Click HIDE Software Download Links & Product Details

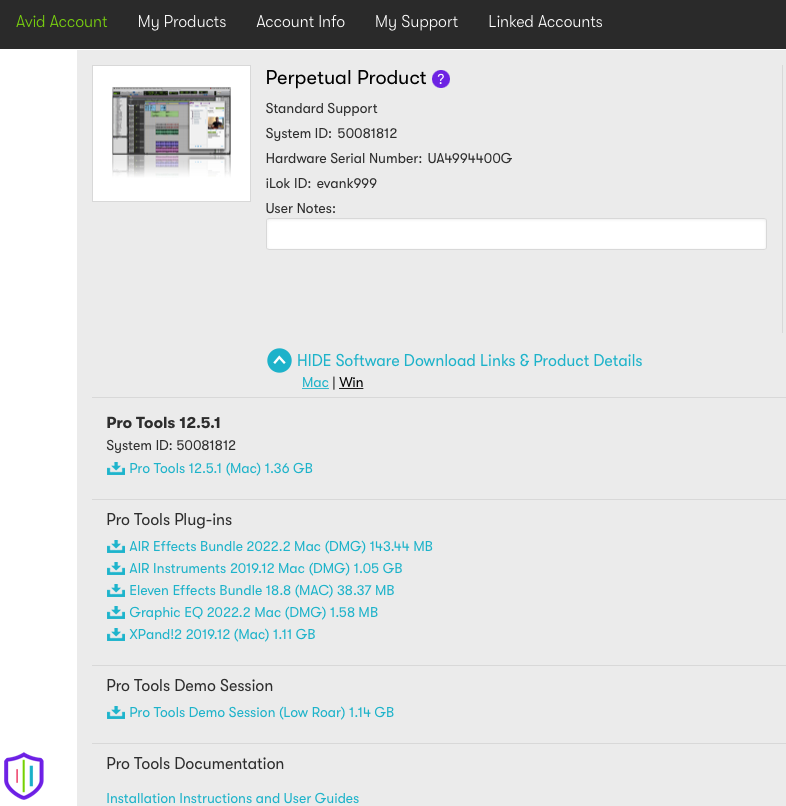coord(469,361)
